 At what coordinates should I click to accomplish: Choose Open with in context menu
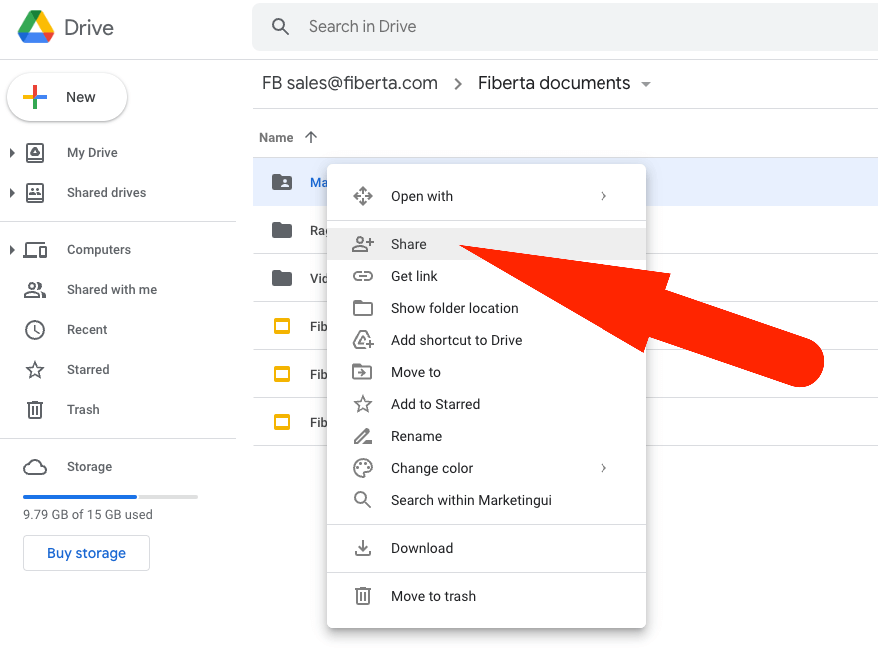tap(486, 196)
